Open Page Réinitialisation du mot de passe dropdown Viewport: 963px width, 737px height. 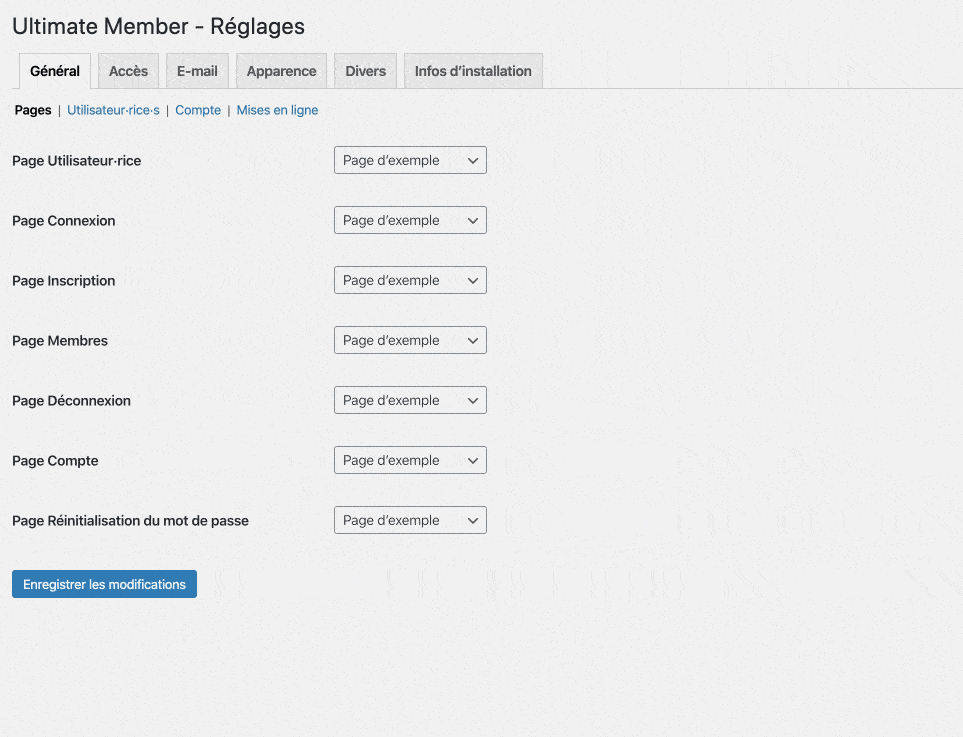(x=410, y=520)
